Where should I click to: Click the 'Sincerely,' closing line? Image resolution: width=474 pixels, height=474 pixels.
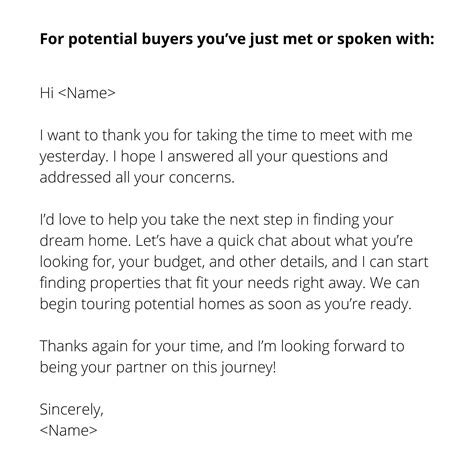pos(72,410)
